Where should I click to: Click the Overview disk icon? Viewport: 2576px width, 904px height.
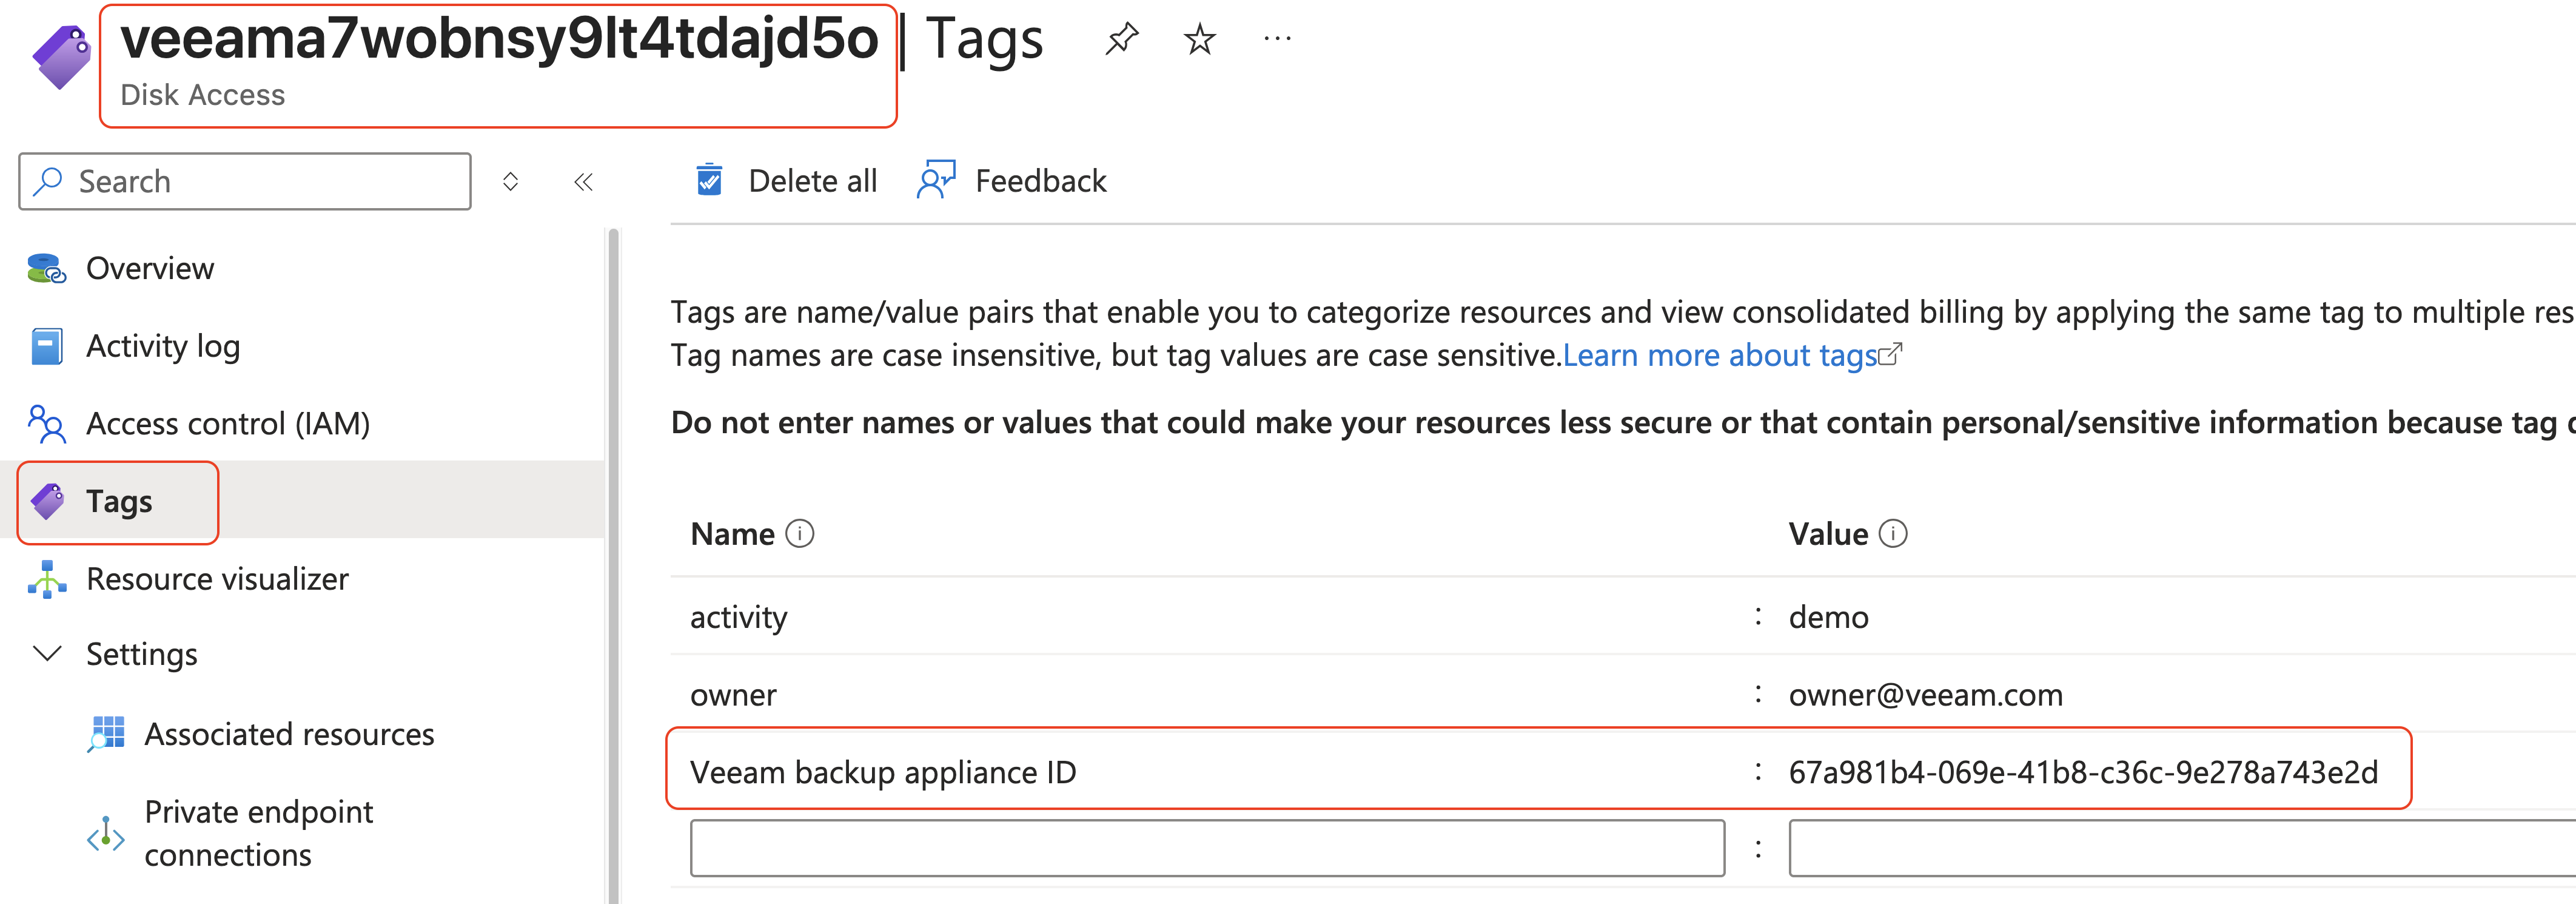46,268
